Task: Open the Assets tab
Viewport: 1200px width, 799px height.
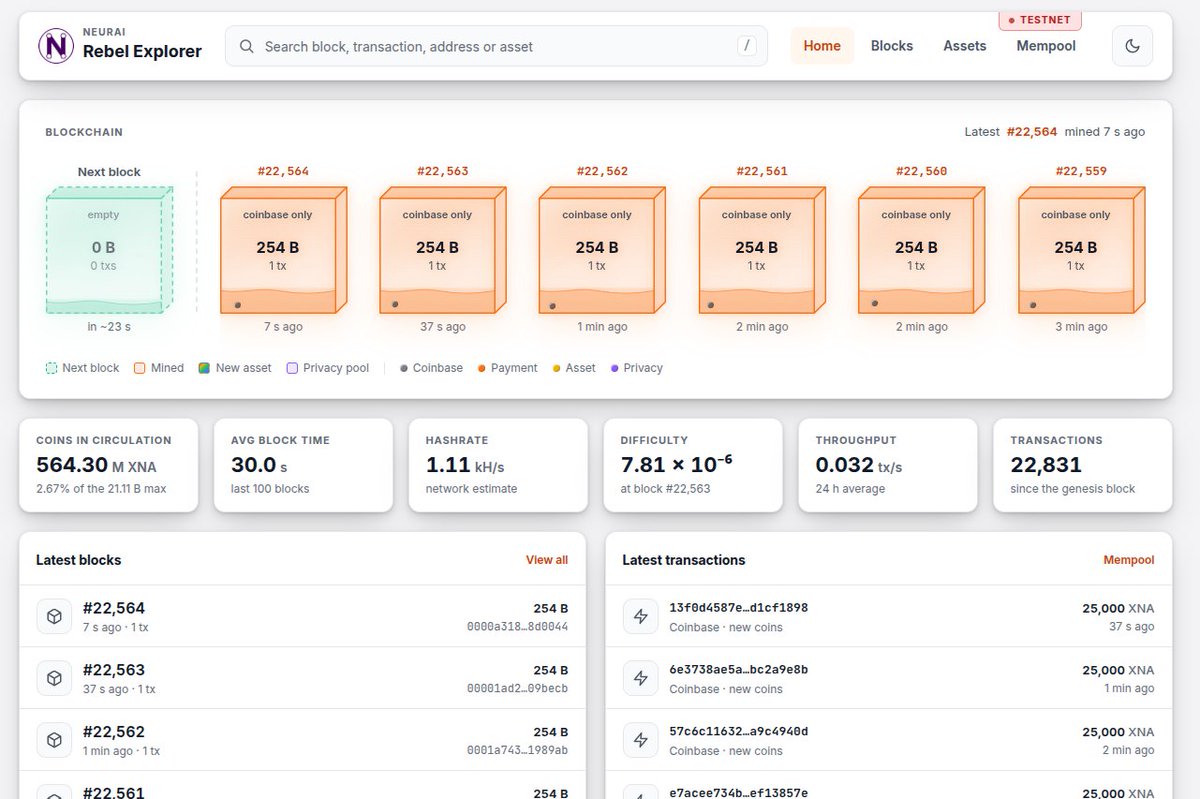Action: (x=965, y=46)
